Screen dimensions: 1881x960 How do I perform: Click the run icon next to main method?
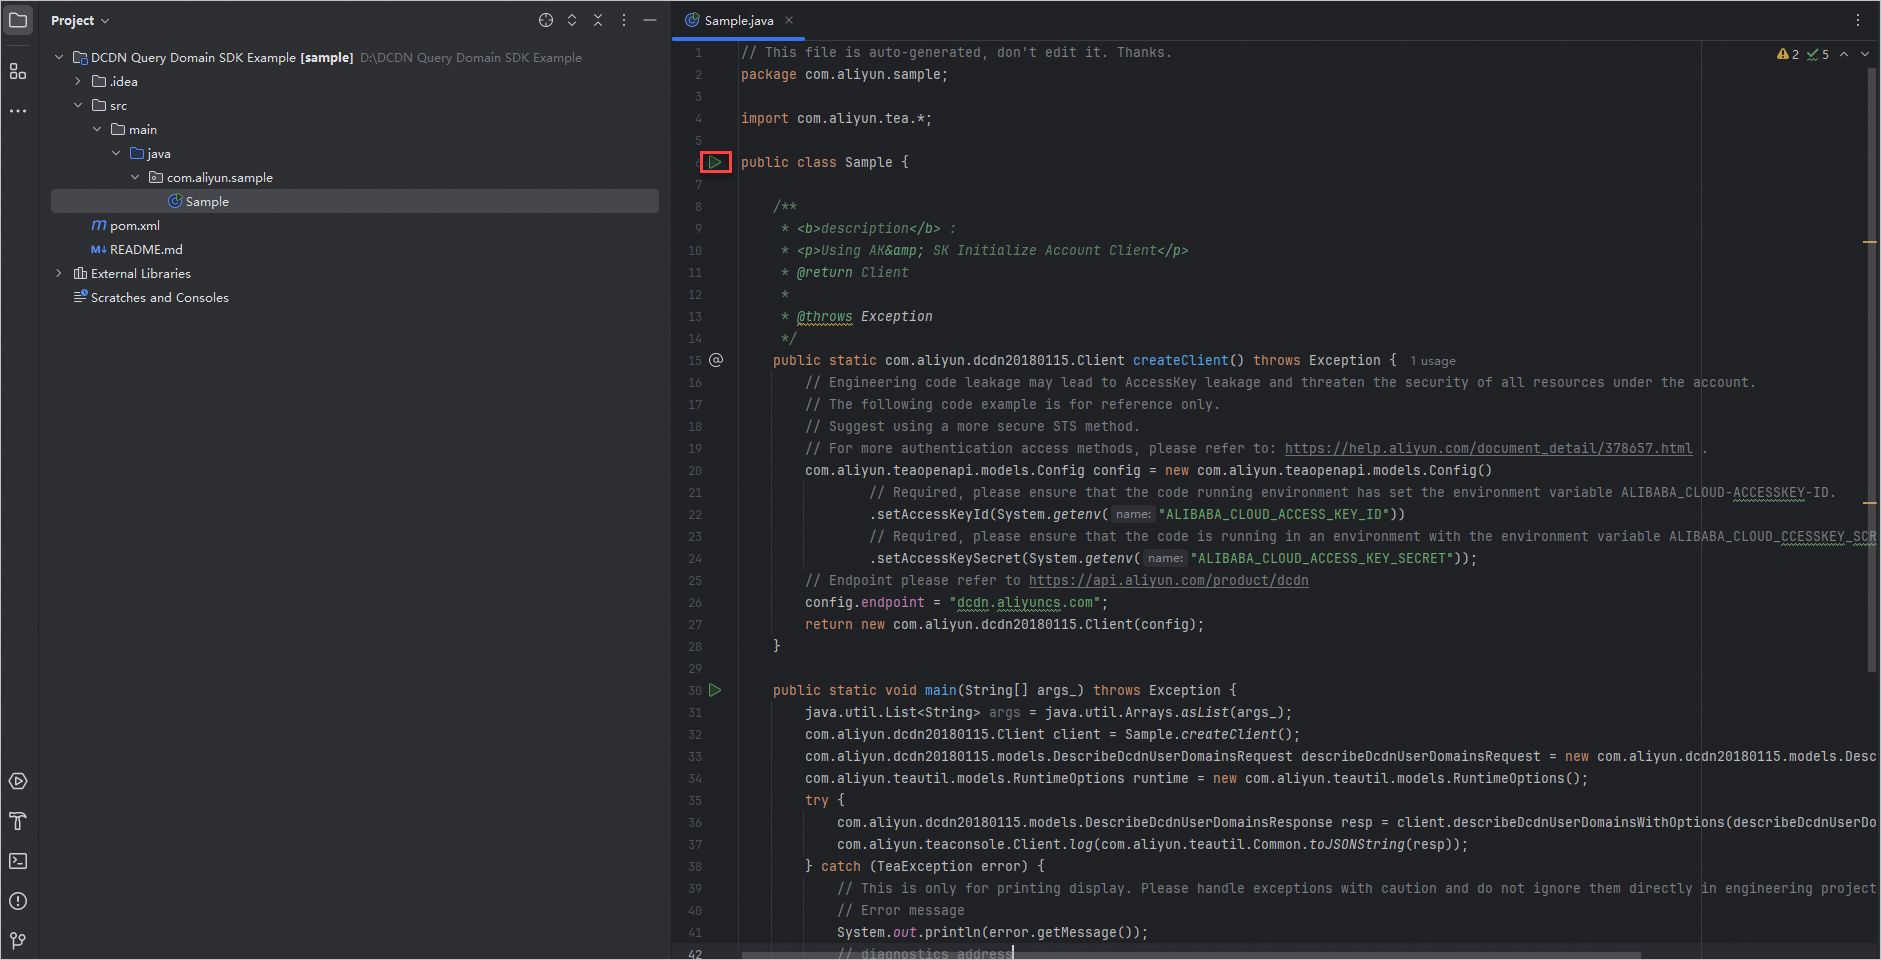pos(715,690)
